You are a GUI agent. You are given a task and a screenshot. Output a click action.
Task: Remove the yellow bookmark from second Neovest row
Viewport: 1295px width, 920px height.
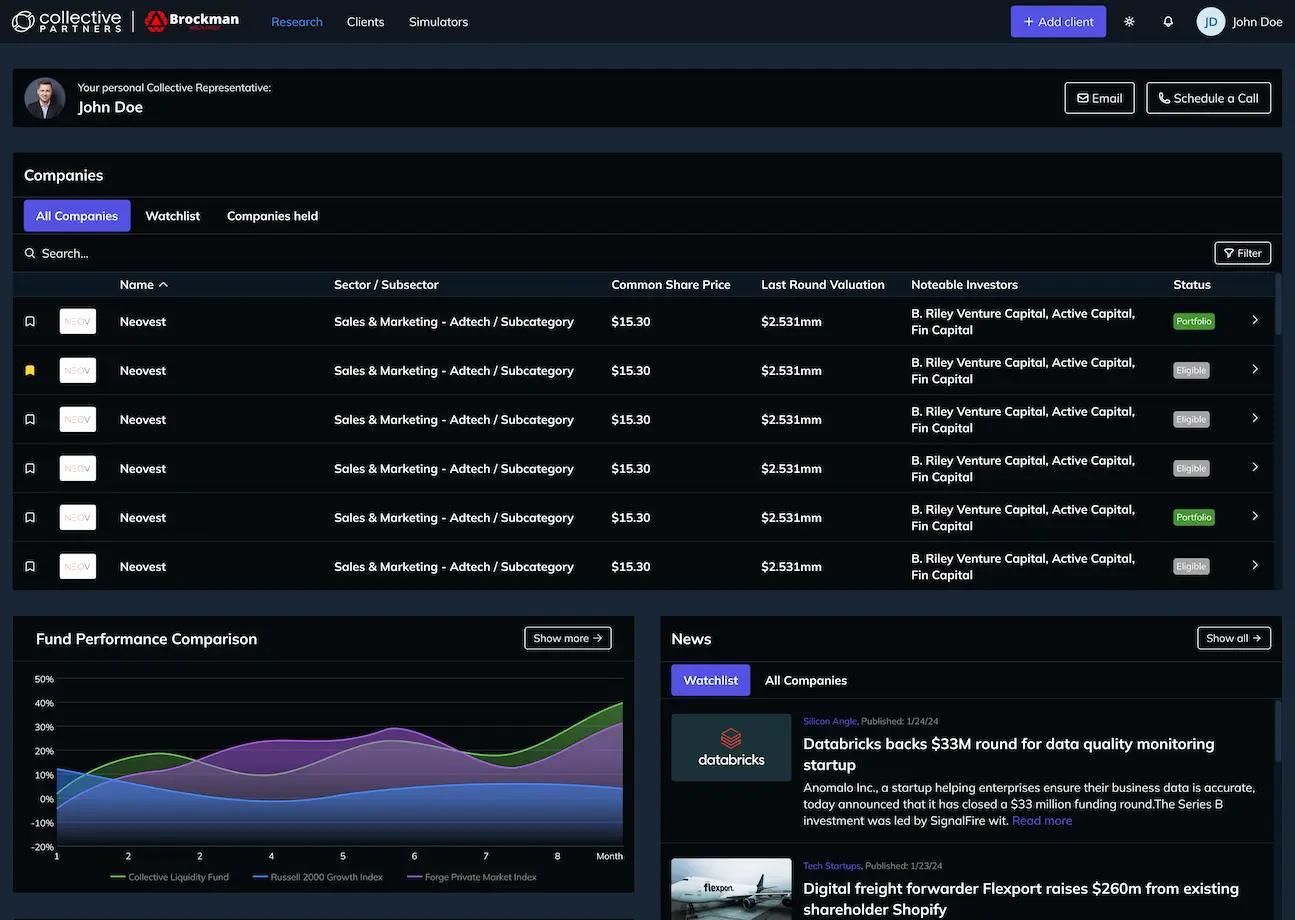[x=30, y=370]
